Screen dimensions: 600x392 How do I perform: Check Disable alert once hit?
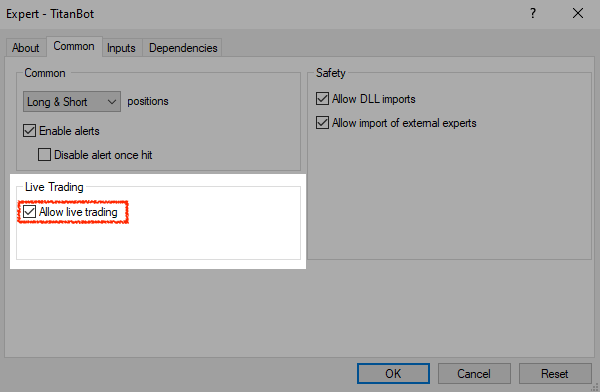coord(44,155)
